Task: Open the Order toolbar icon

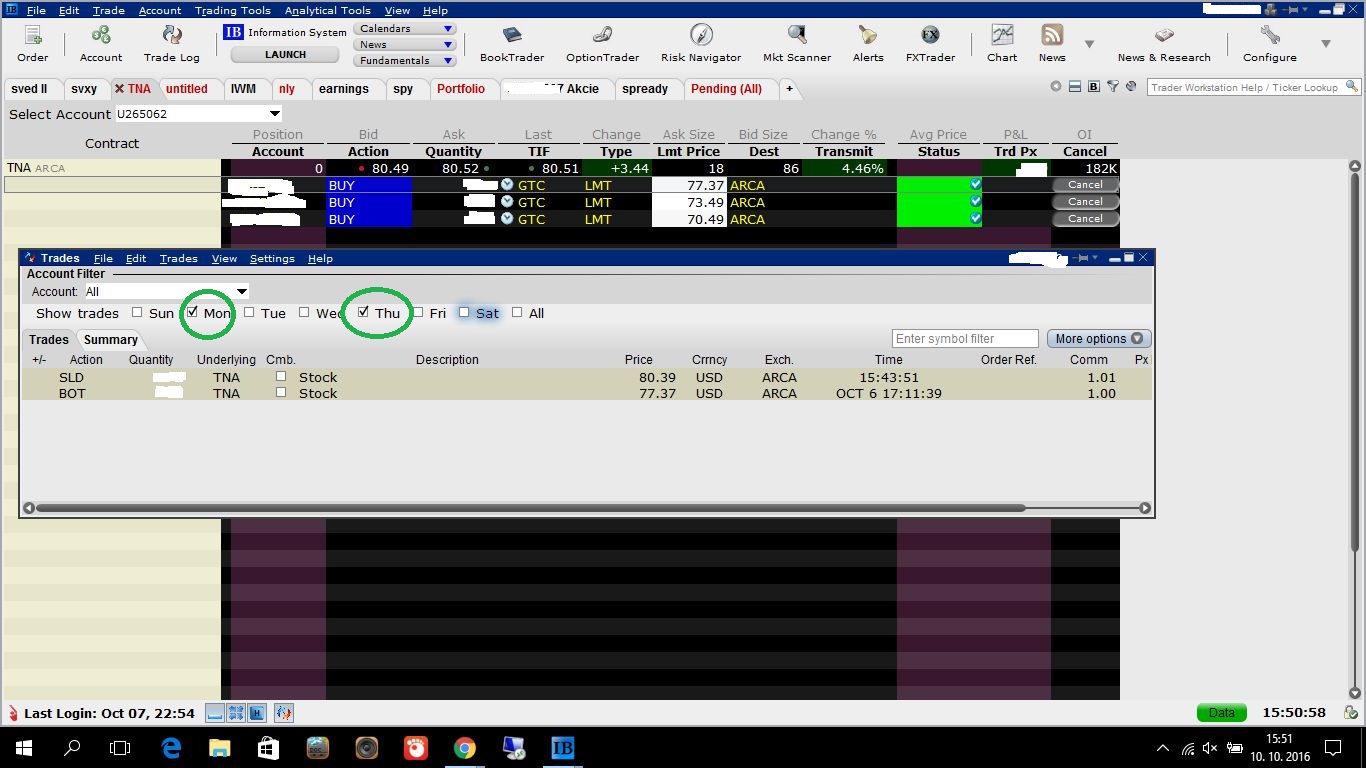Action: click(x=33, y=44)
